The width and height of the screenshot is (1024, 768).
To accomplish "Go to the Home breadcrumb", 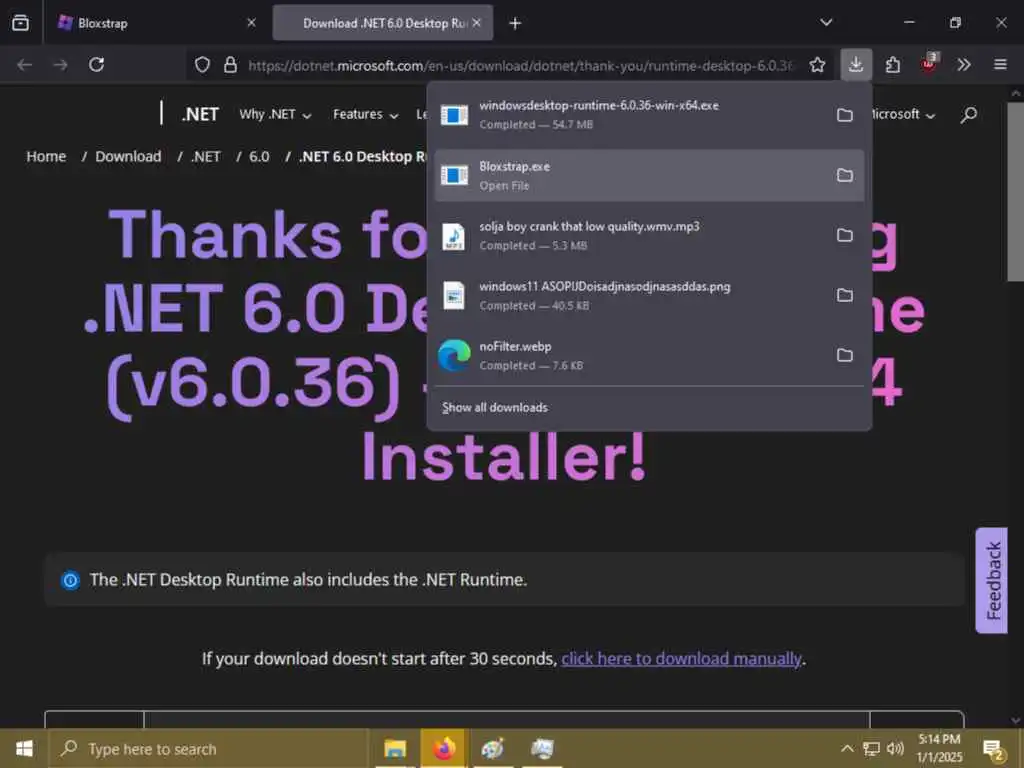I will point(46,157).
